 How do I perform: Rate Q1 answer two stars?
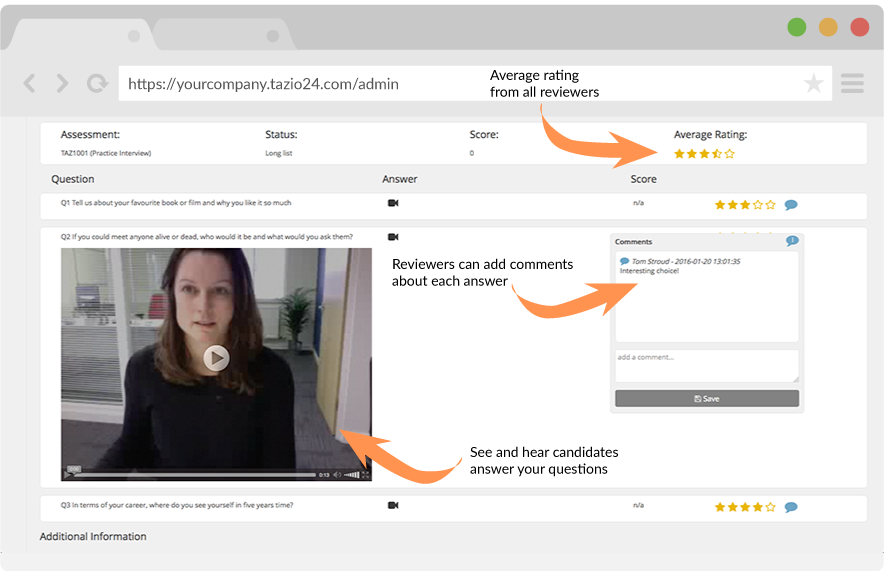tap(732, 205)
